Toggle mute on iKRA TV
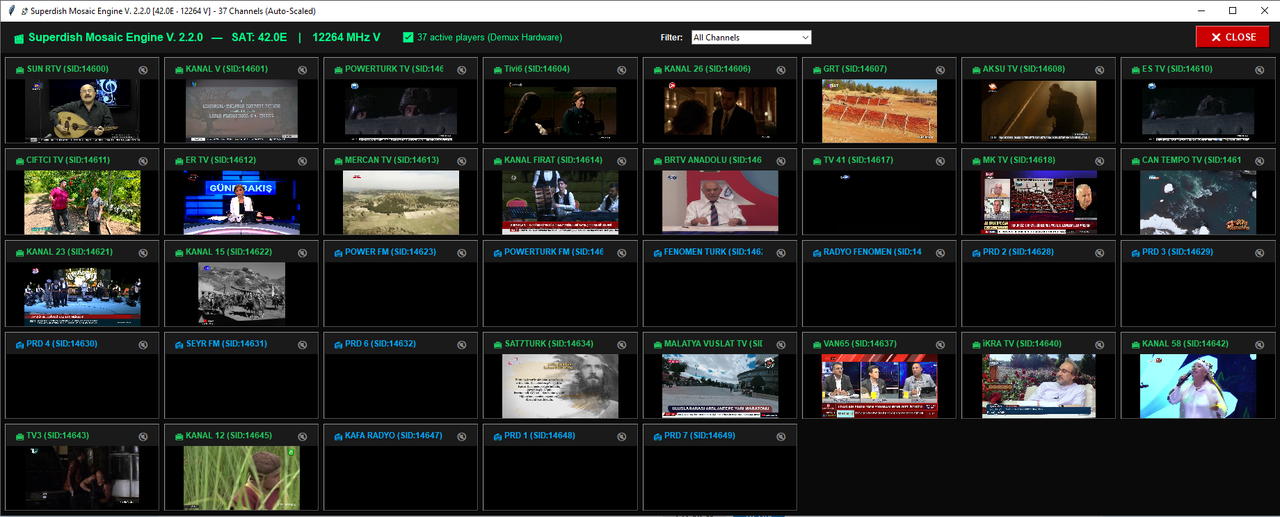 point(1100,344)
